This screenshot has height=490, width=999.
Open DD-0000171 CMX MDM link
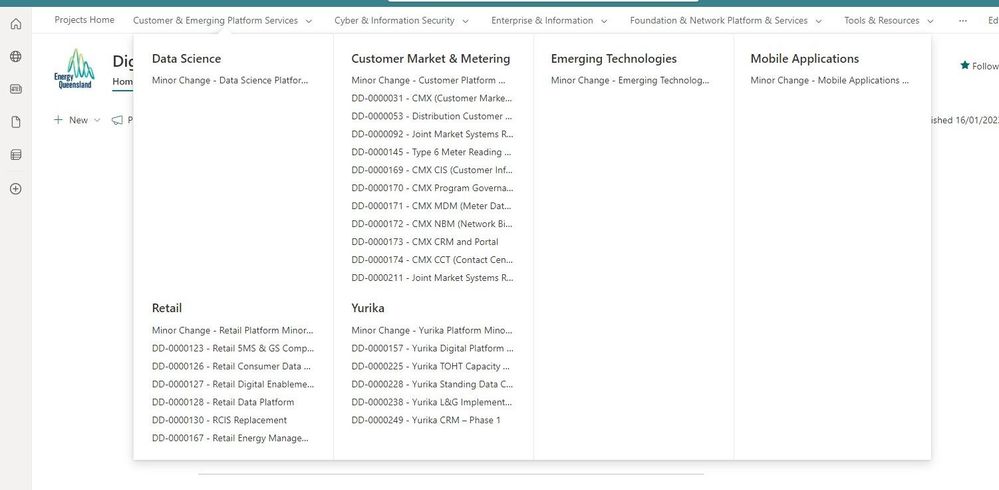coord(431,206)
